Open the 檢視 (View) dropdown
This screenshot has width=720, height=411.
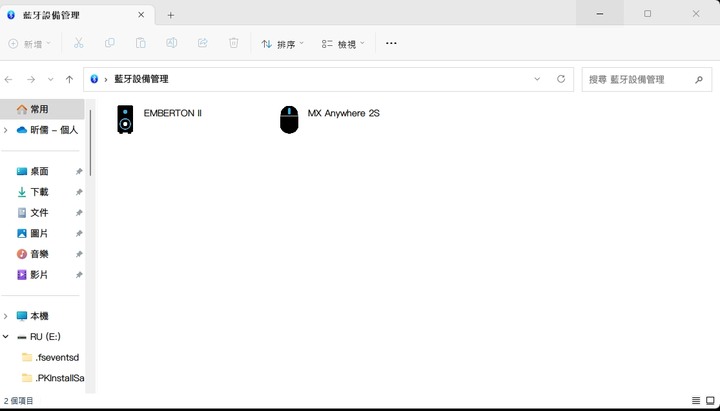pos(343,44)
